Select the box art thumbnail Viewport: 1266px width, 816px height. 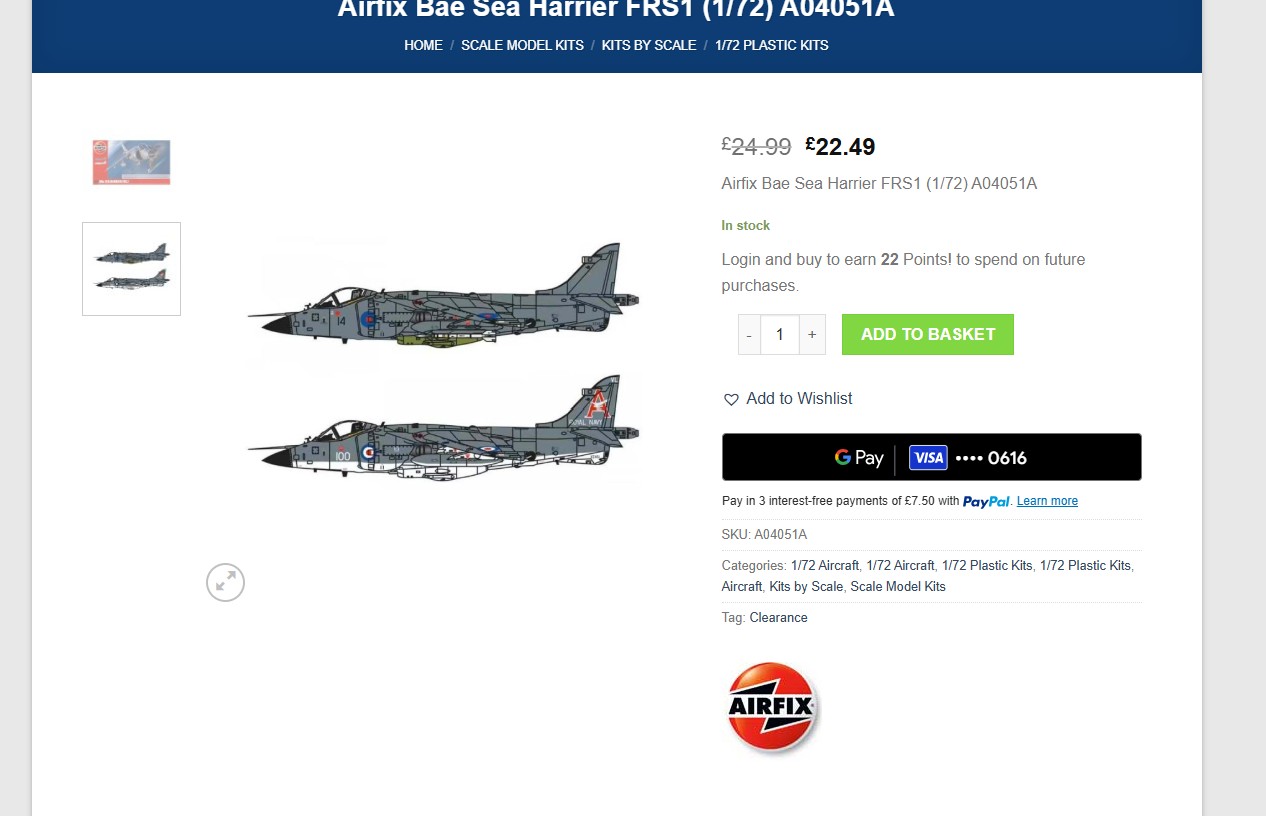pos(132,162)
